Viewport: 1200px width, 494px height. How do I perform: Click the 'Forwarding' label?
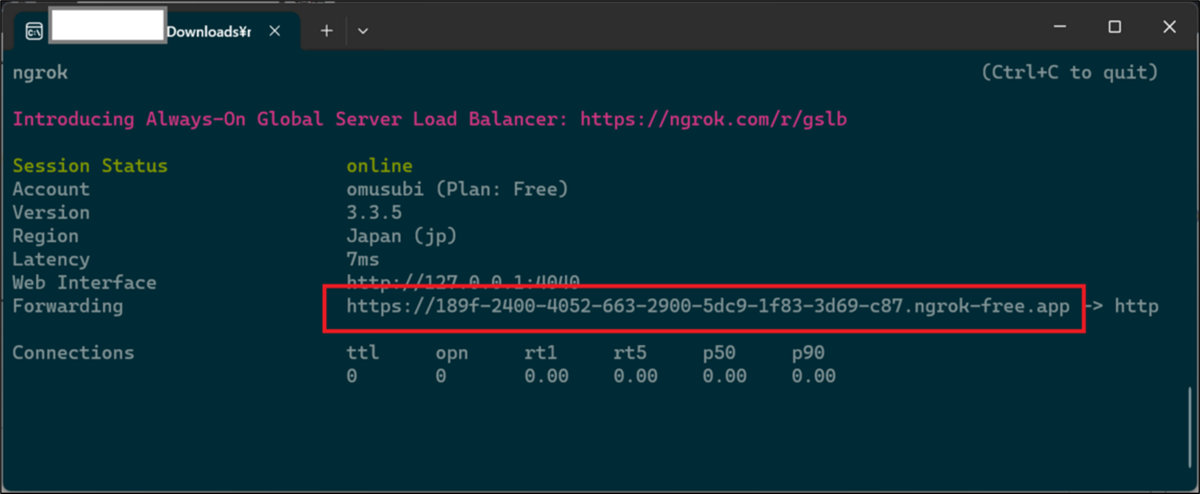point(68,306)
